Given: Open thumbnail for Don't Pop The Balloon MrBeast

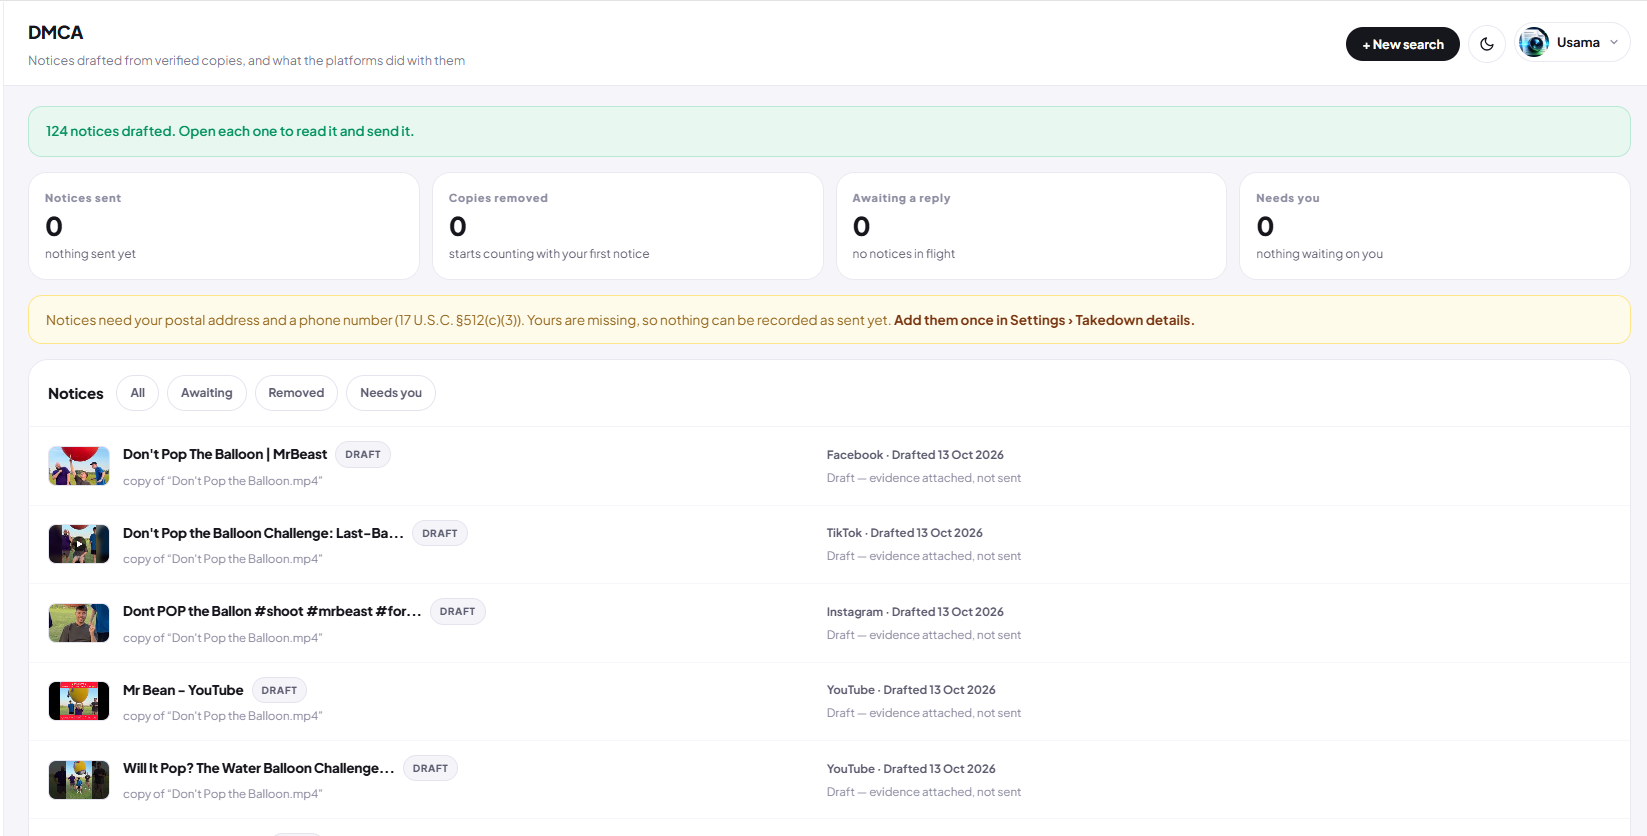Looking at the screenshot, I should [79, 466].
